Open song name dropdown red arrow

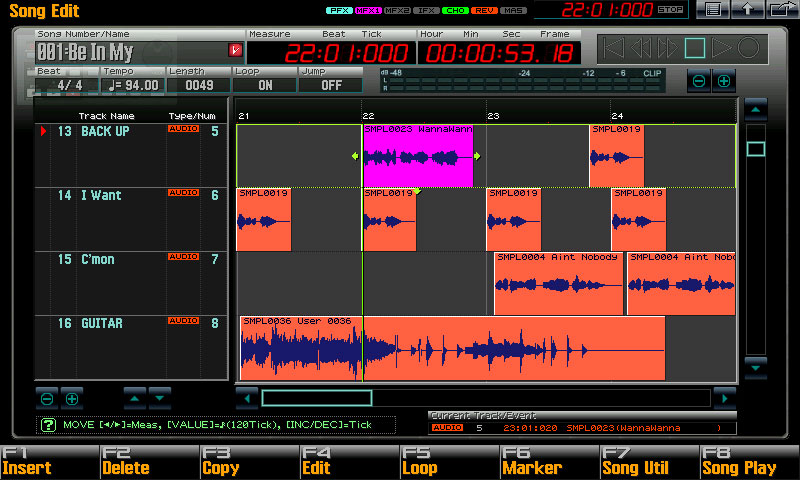(x=235, y=50)
